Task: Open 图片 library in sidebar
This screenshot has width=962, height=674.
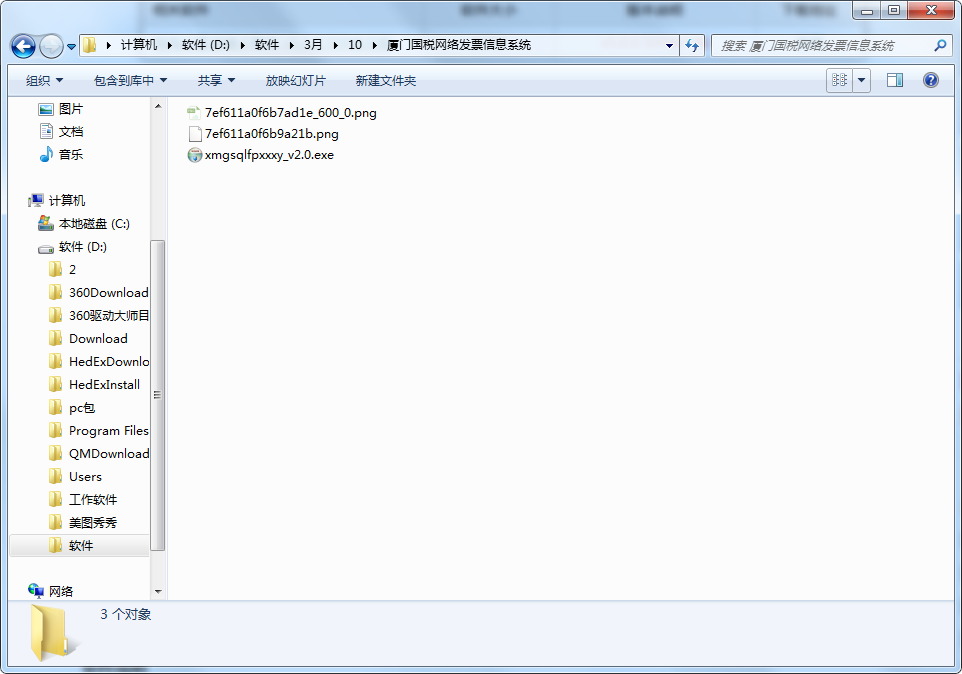Action: tap(71, 109)
